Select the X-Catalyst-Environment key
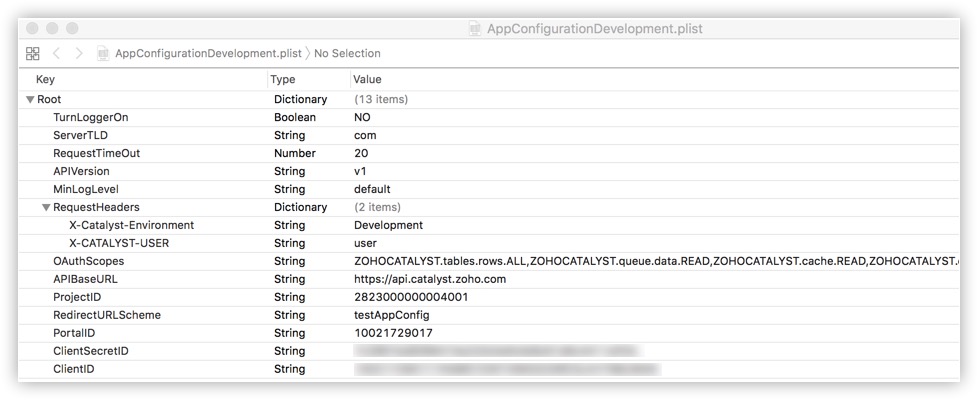 coord(131,226)
